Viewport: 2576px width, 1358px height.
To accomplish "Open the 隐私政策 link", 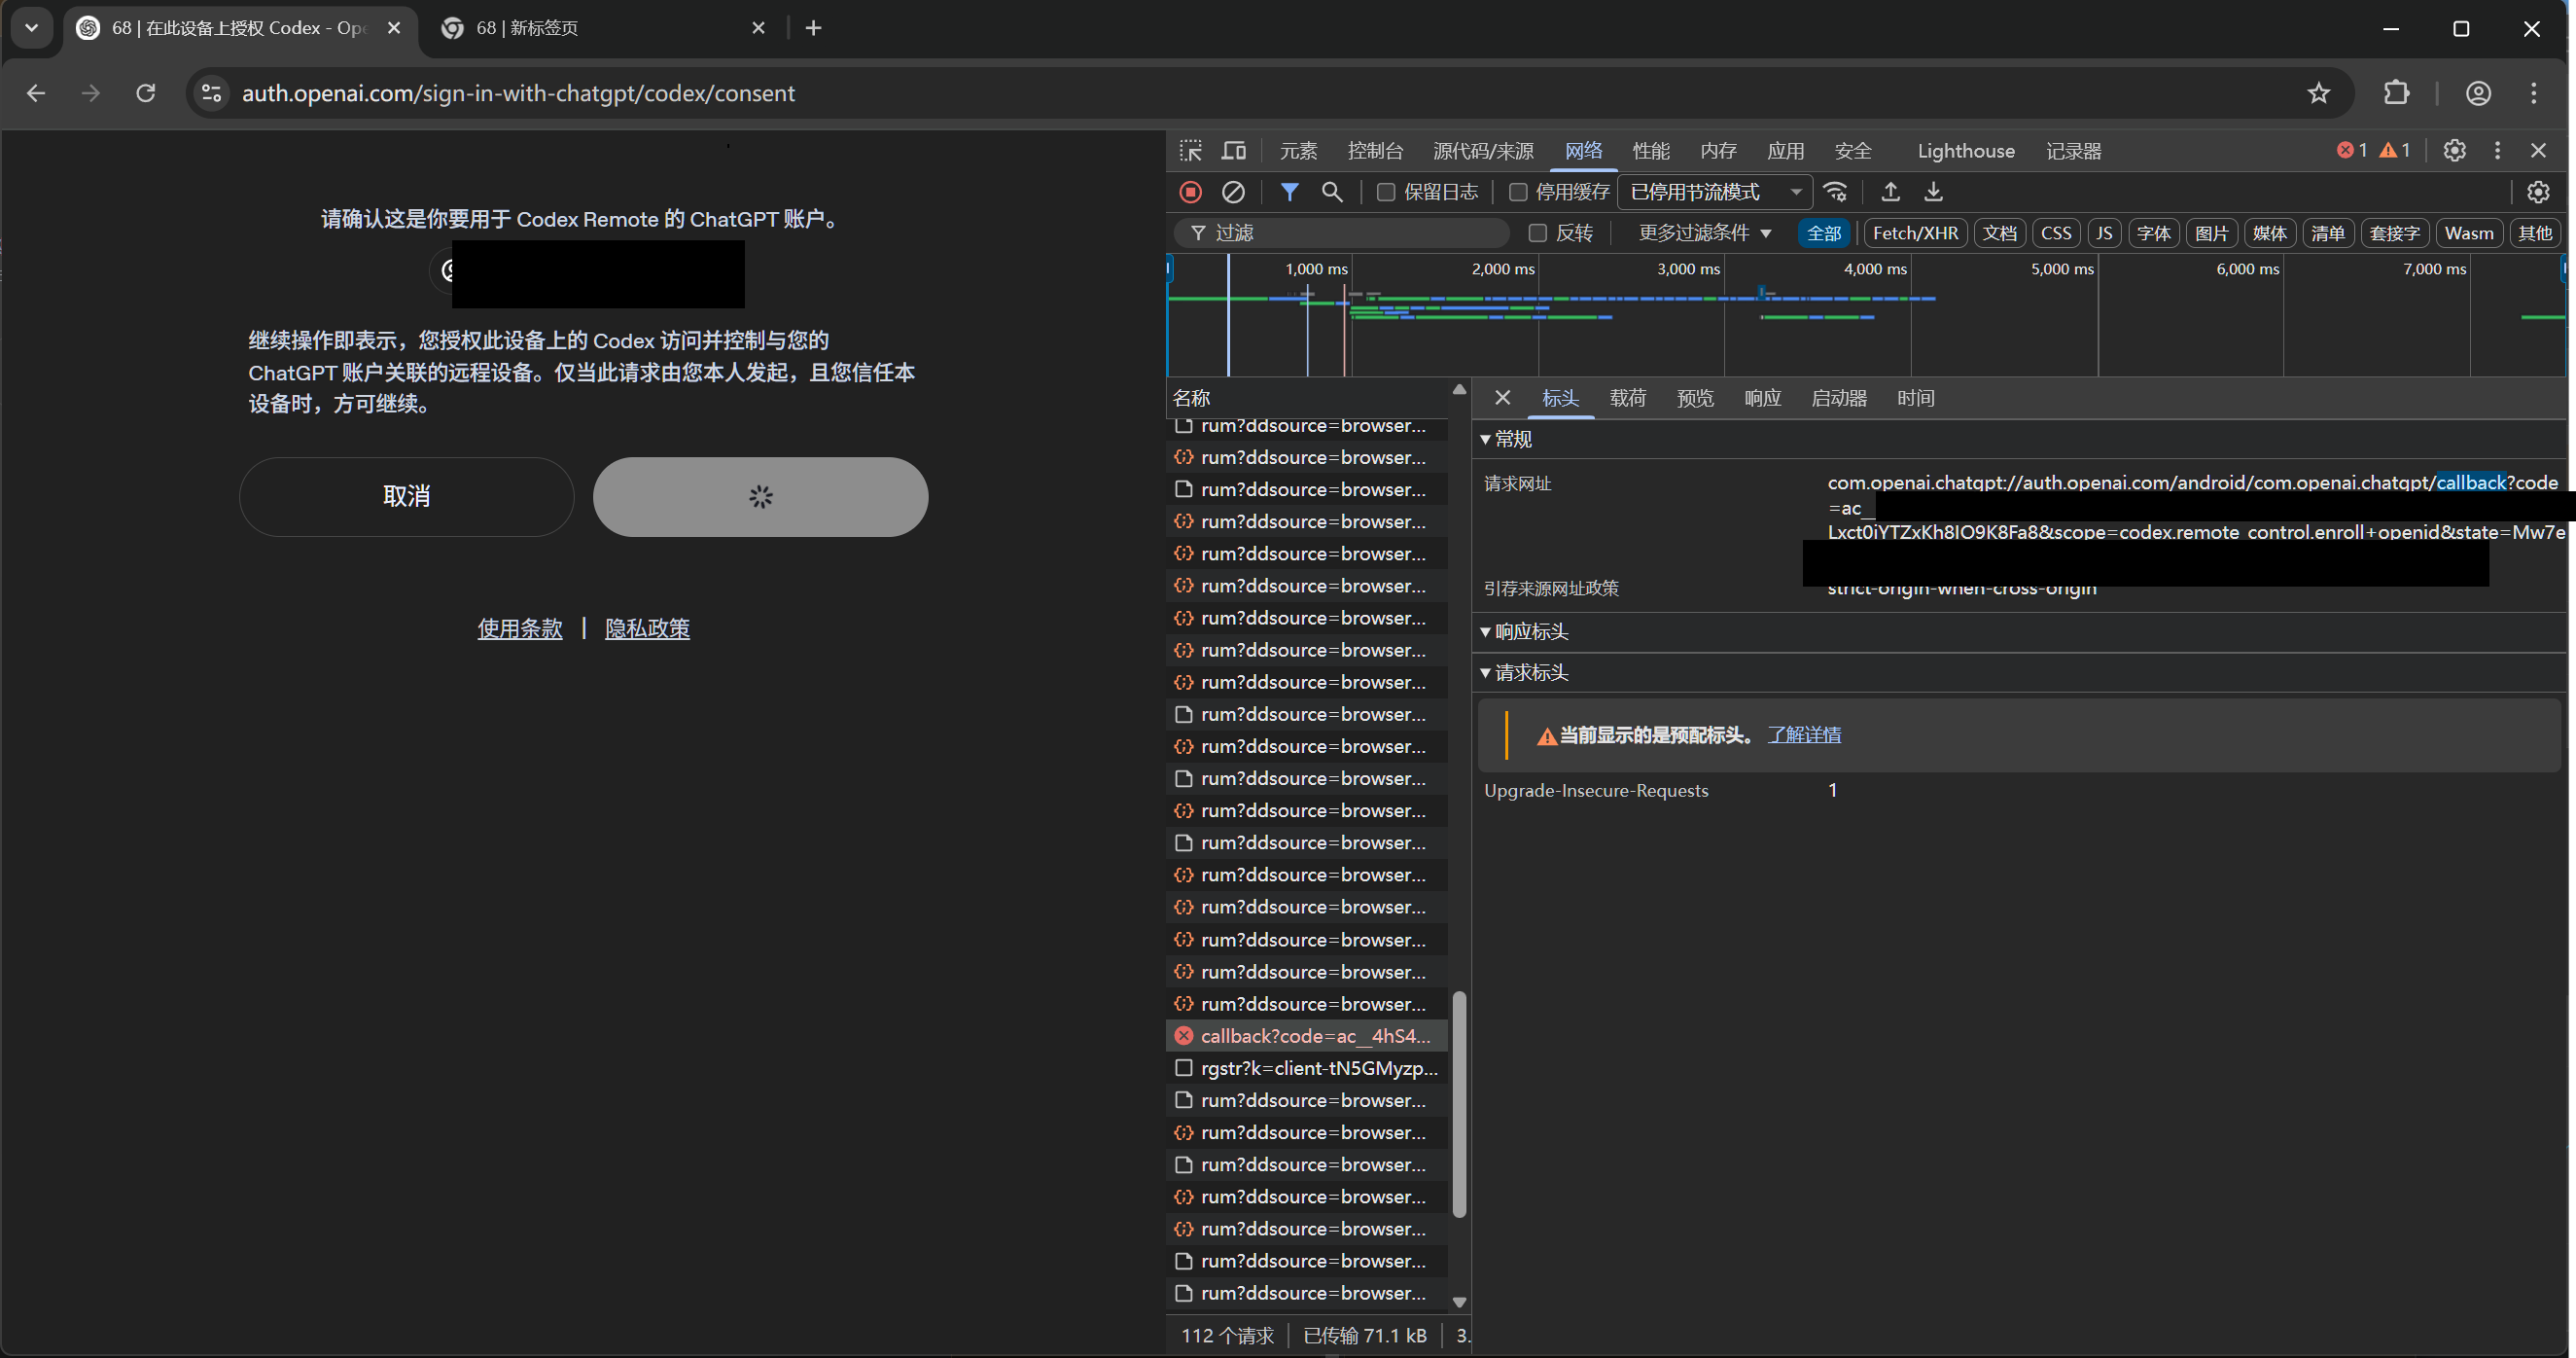I will click(647, 629).
